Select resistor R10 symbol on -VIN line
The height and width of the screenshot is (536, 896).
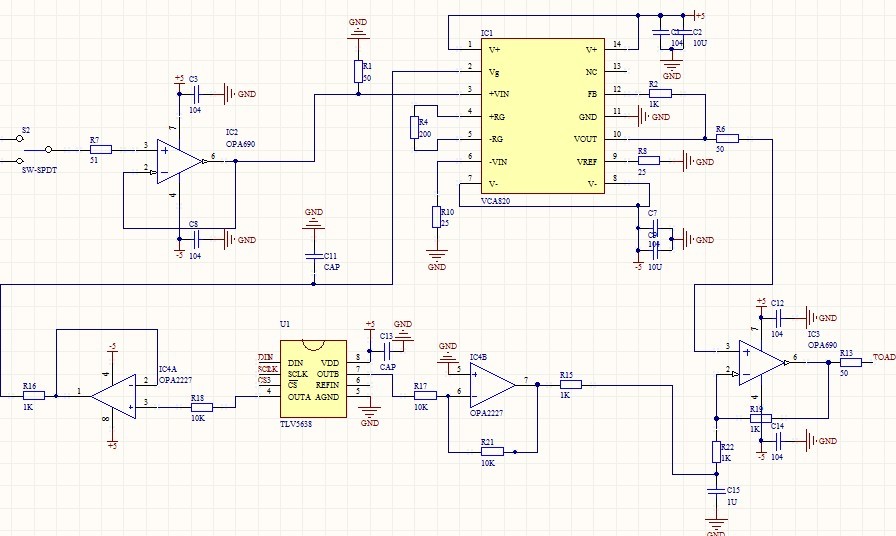coord(437,218)
